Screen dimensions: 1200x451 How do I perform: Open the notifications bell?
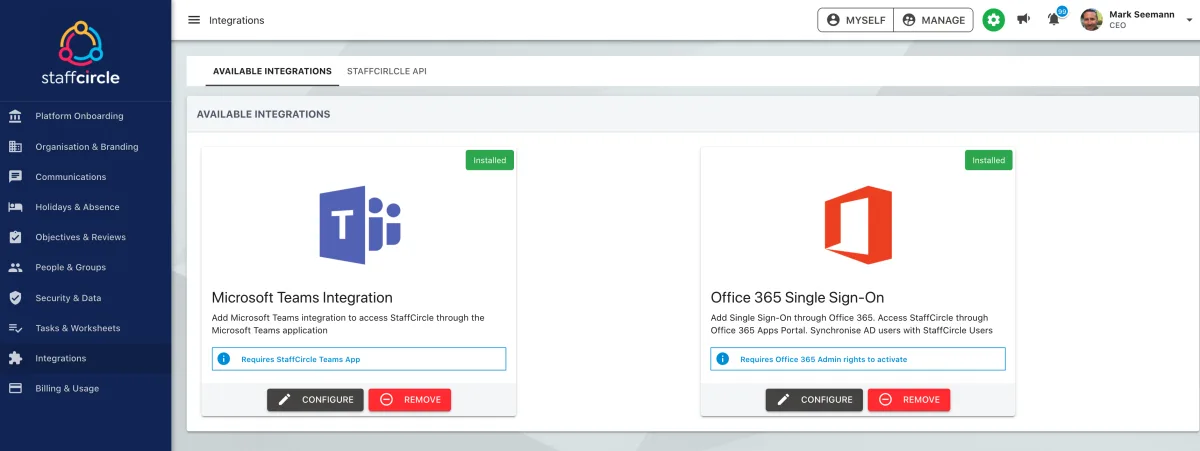(x=1054, y=19)
